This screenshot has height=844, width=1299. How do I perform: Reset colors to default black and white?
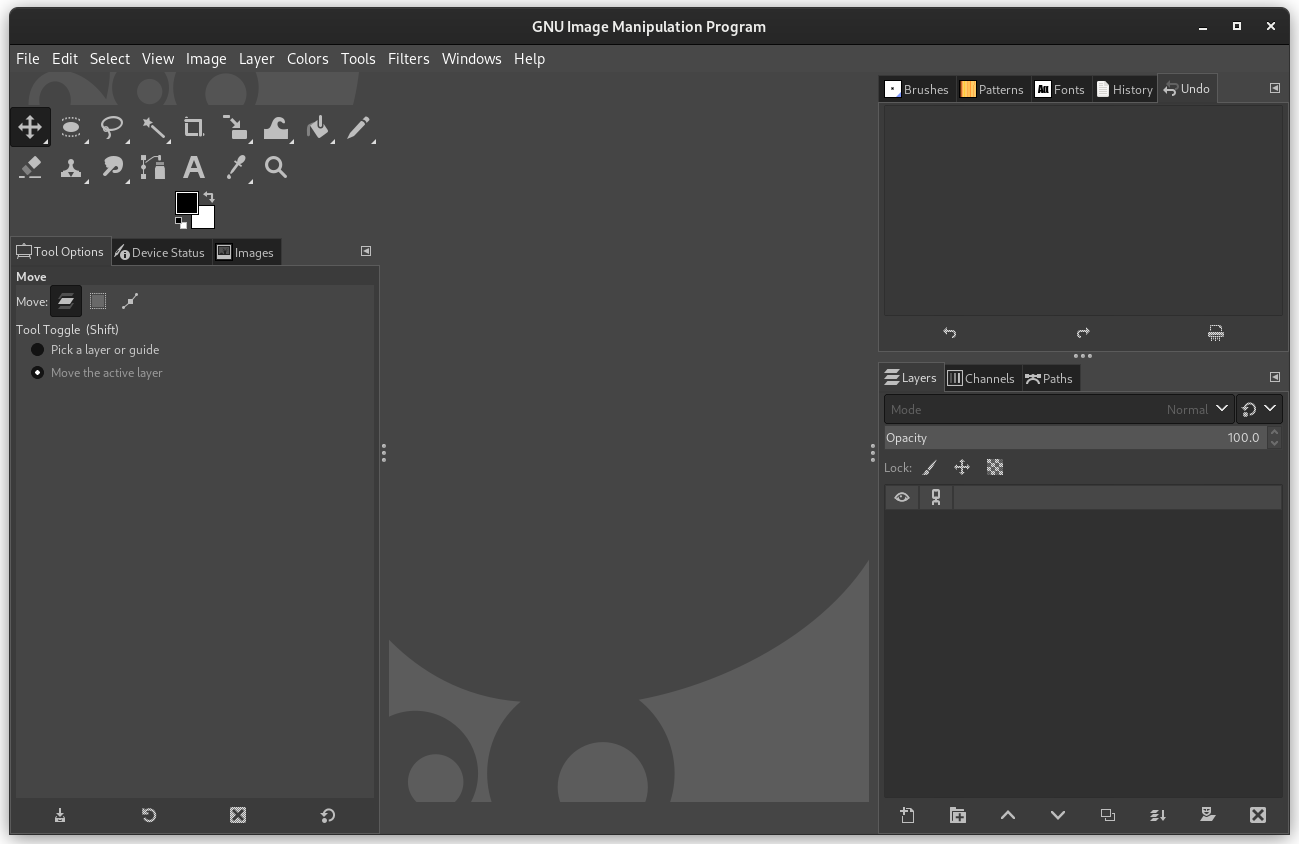[x=181, y=224]
